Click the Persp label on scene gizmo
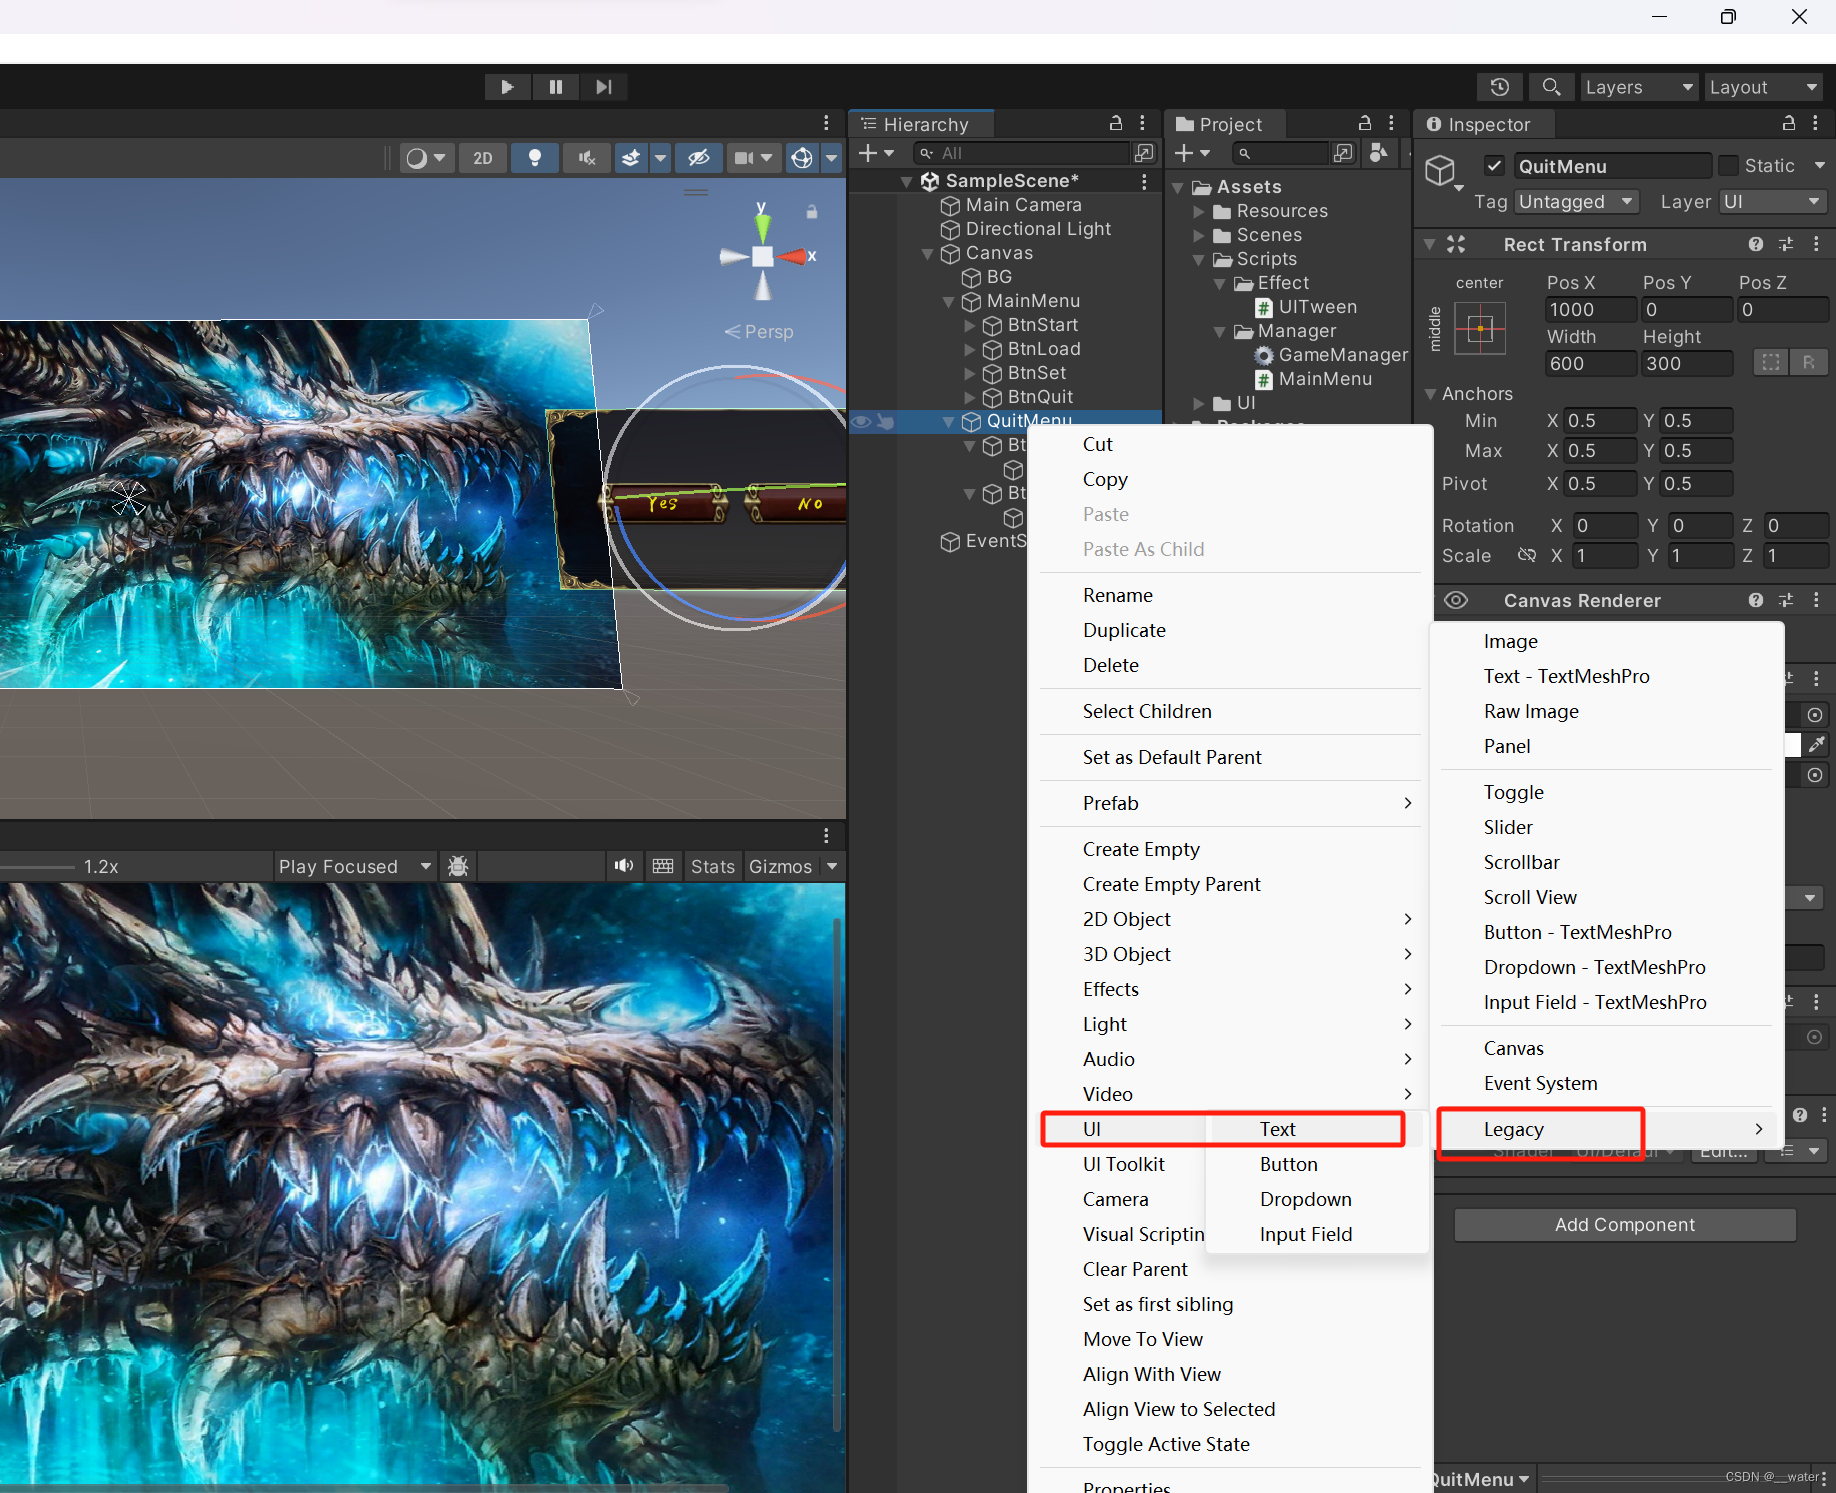 click(x=768, y=332)
